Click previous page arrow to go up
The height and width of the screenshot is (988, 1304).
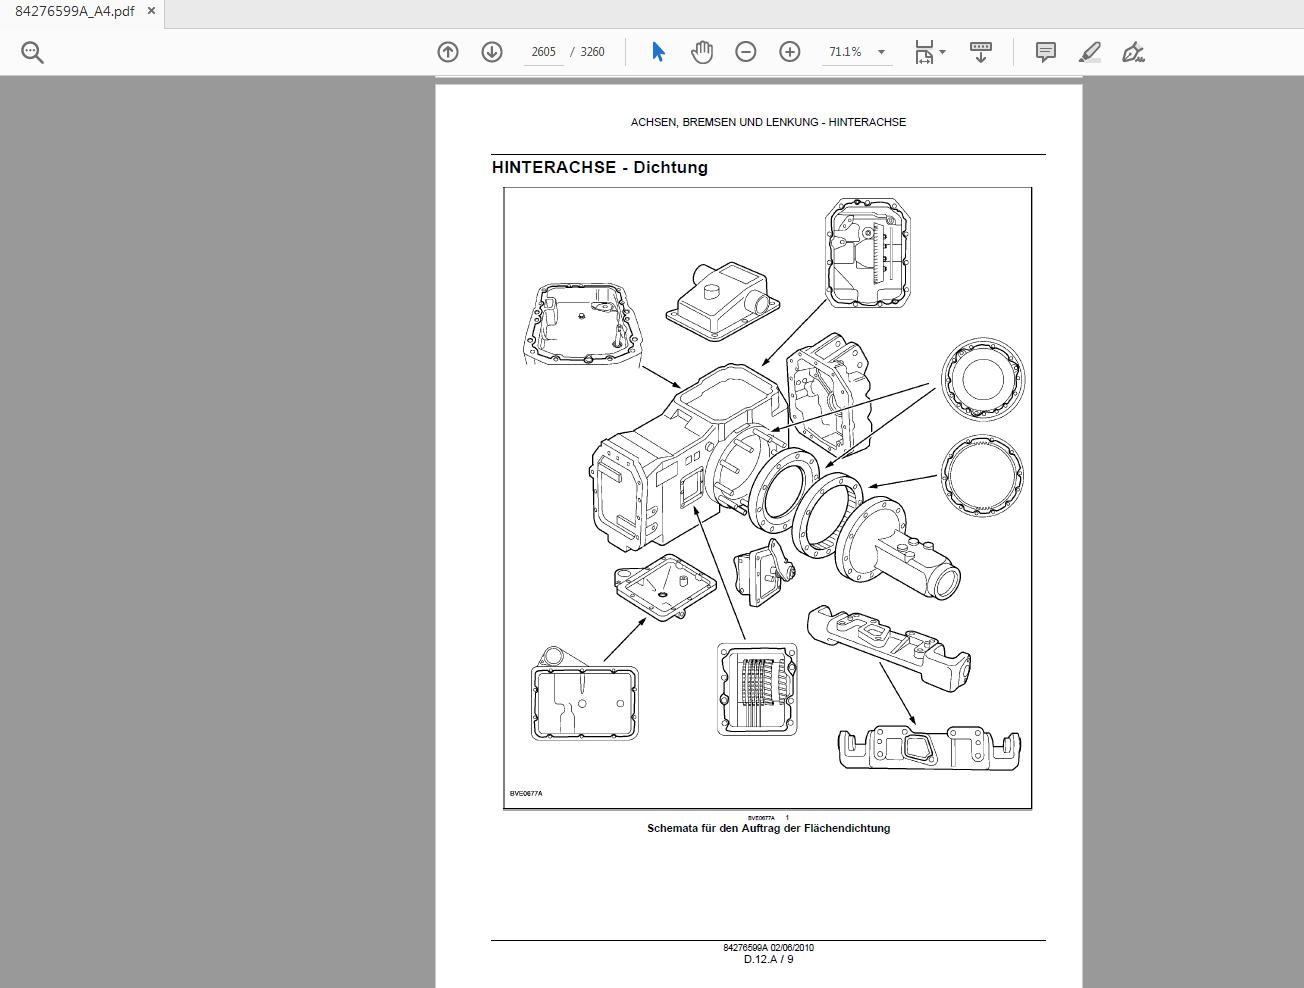(x=447, y=51)
